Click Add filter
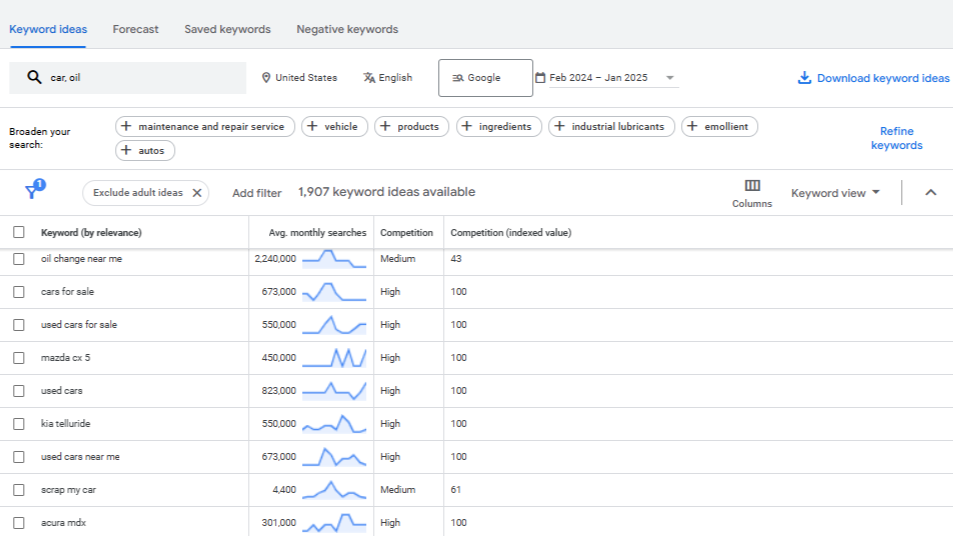 [x=256, y=193]
